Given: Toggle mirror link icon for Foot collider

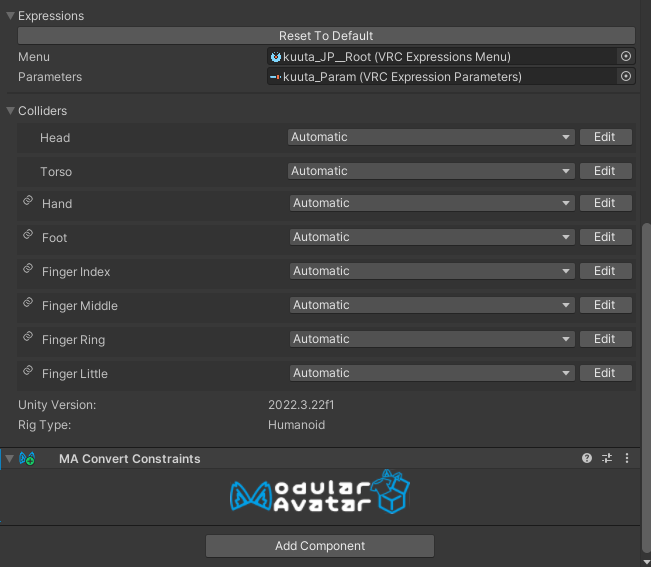Looking at the screenshot, I should coord(28,235).
